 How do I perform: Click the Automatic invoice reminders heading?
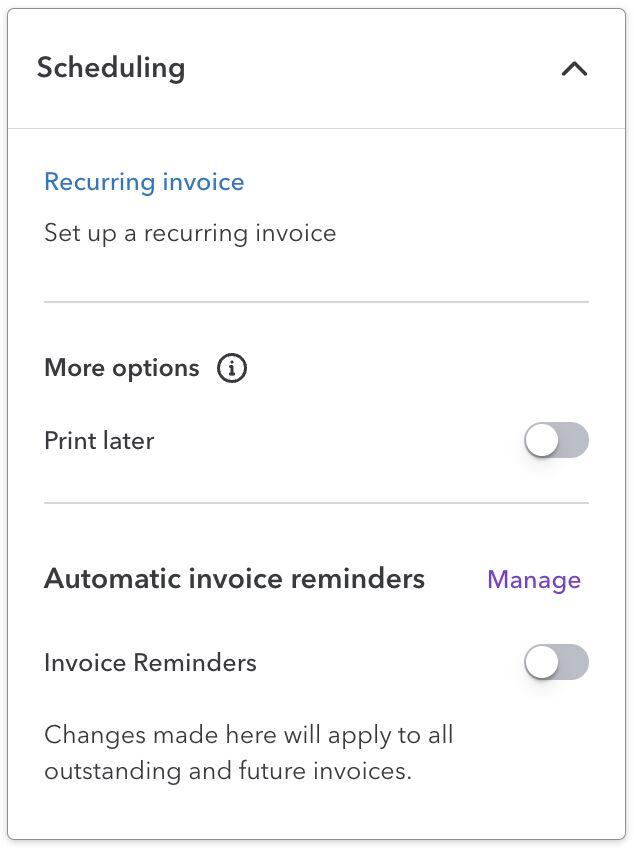[x=234, y=578]
